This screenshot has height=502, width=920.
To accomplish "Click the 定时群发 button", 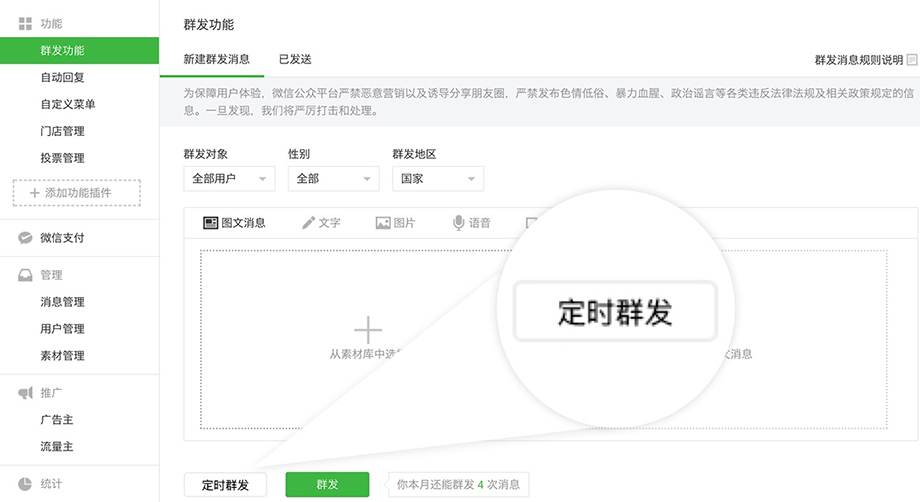I will tap(225, 485).
